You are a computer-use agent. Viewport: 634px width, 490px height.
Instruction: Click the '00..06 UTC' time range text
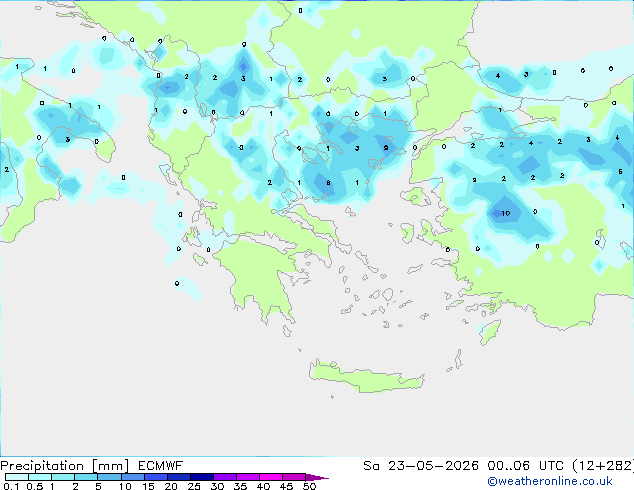[525, 466]
